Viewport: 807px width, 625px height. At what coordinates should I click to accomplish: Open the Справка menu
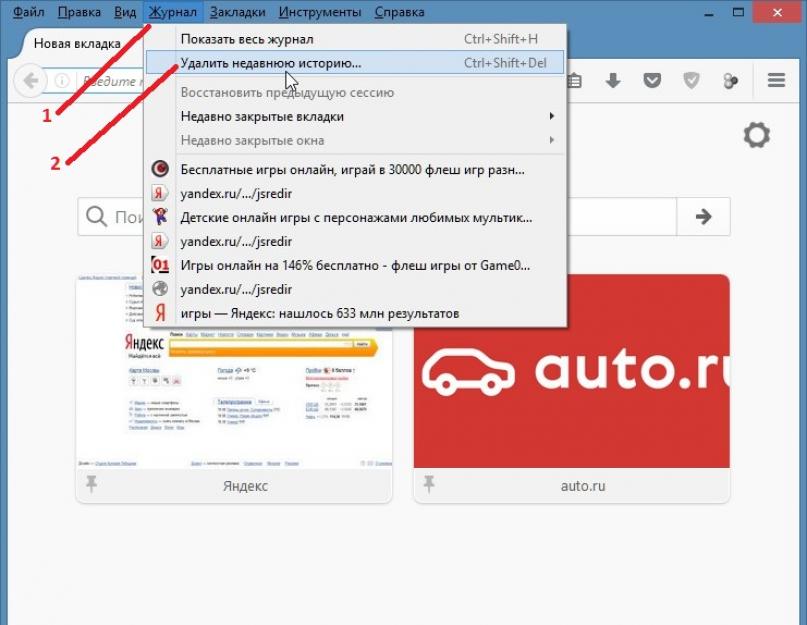tap(399, 12)
